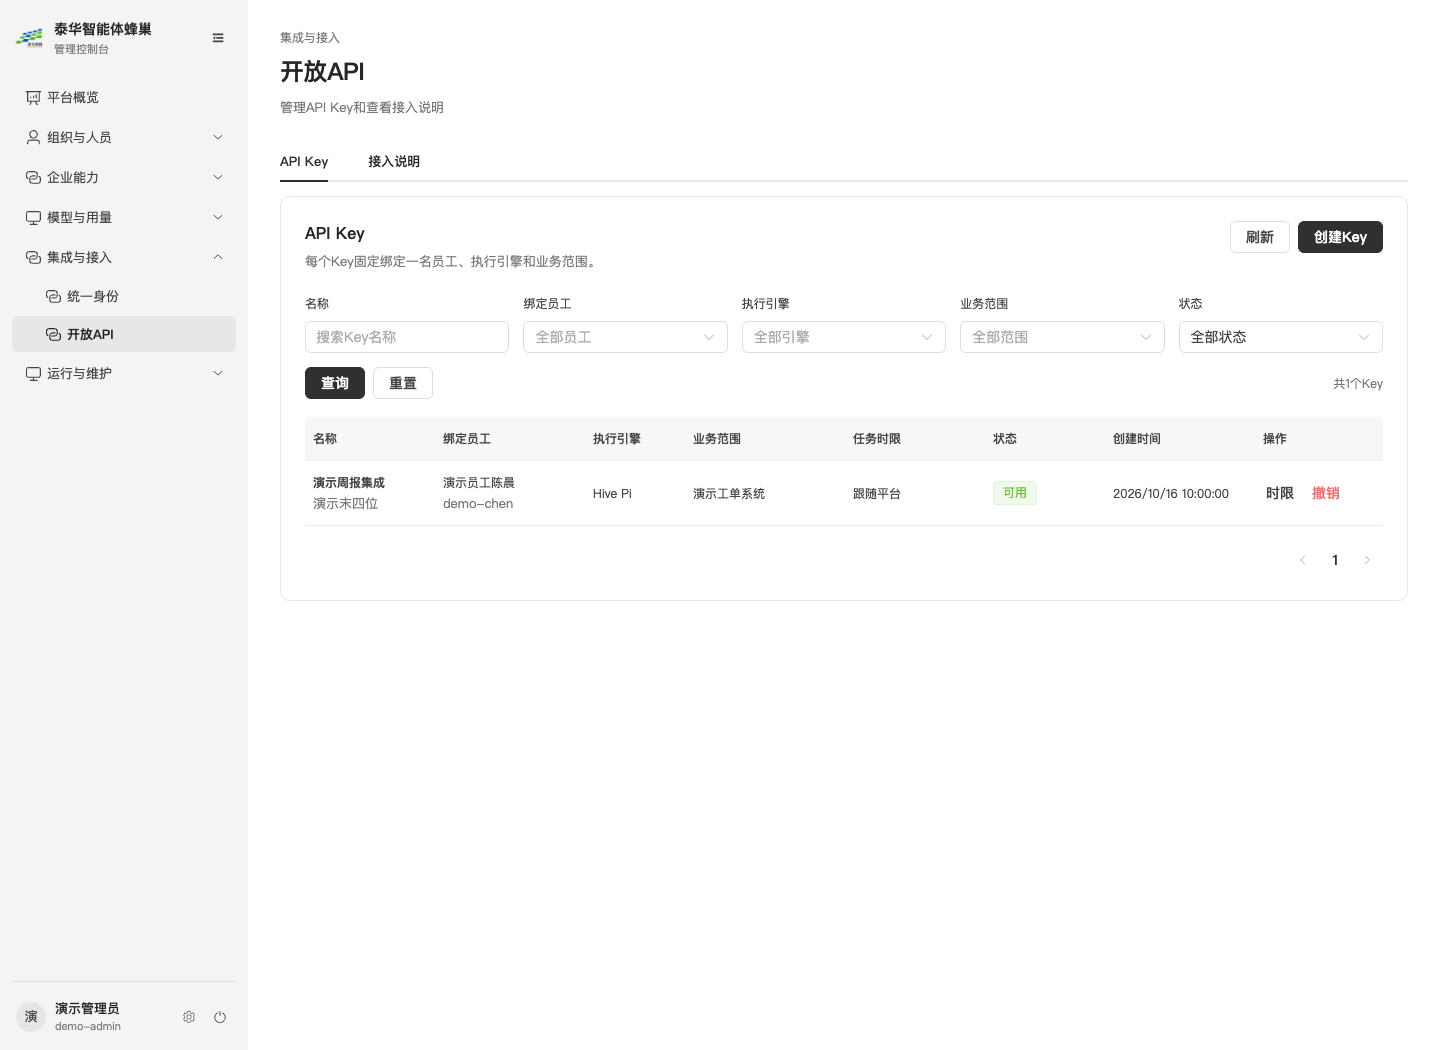Expand the 企业能力 menu chevron
The image size is (1440, 1050).
tap(218, 177)
